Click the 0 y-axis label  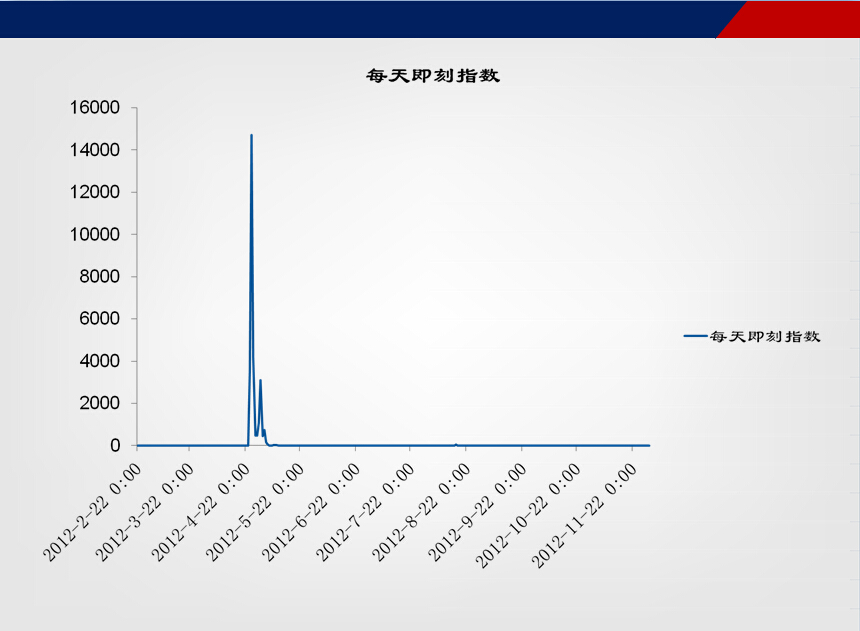coord(115,445)
